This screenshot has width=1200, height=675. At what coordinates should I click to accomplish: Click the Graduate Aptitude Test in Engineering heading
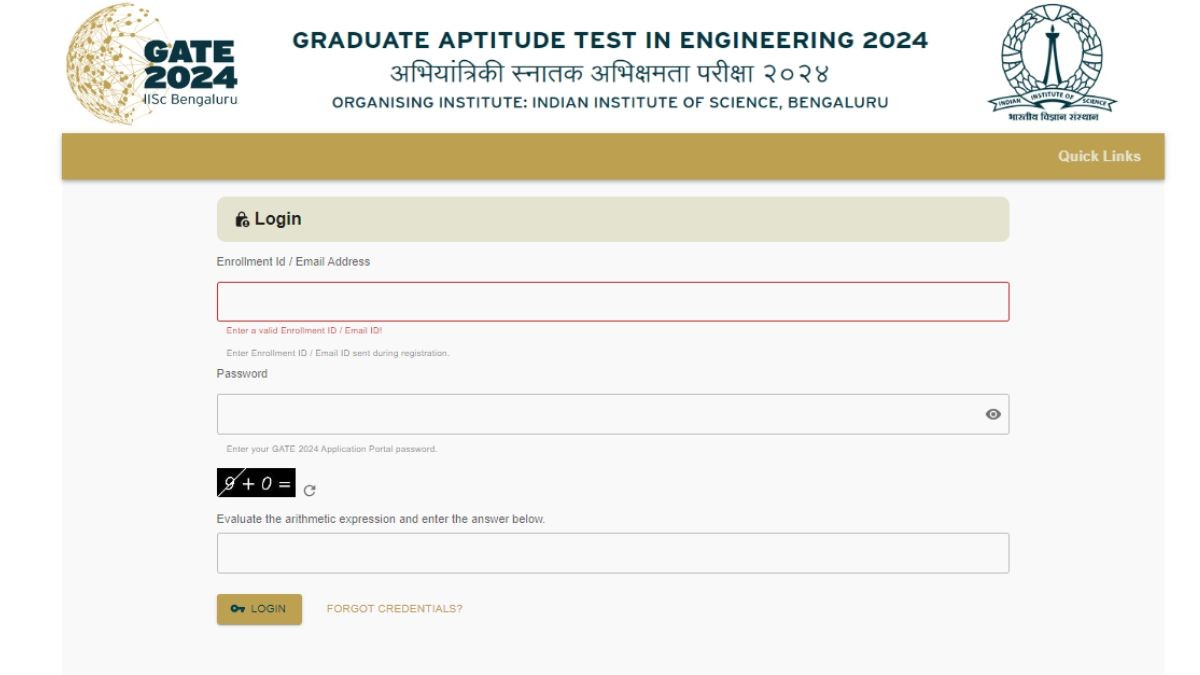[610, 41]
